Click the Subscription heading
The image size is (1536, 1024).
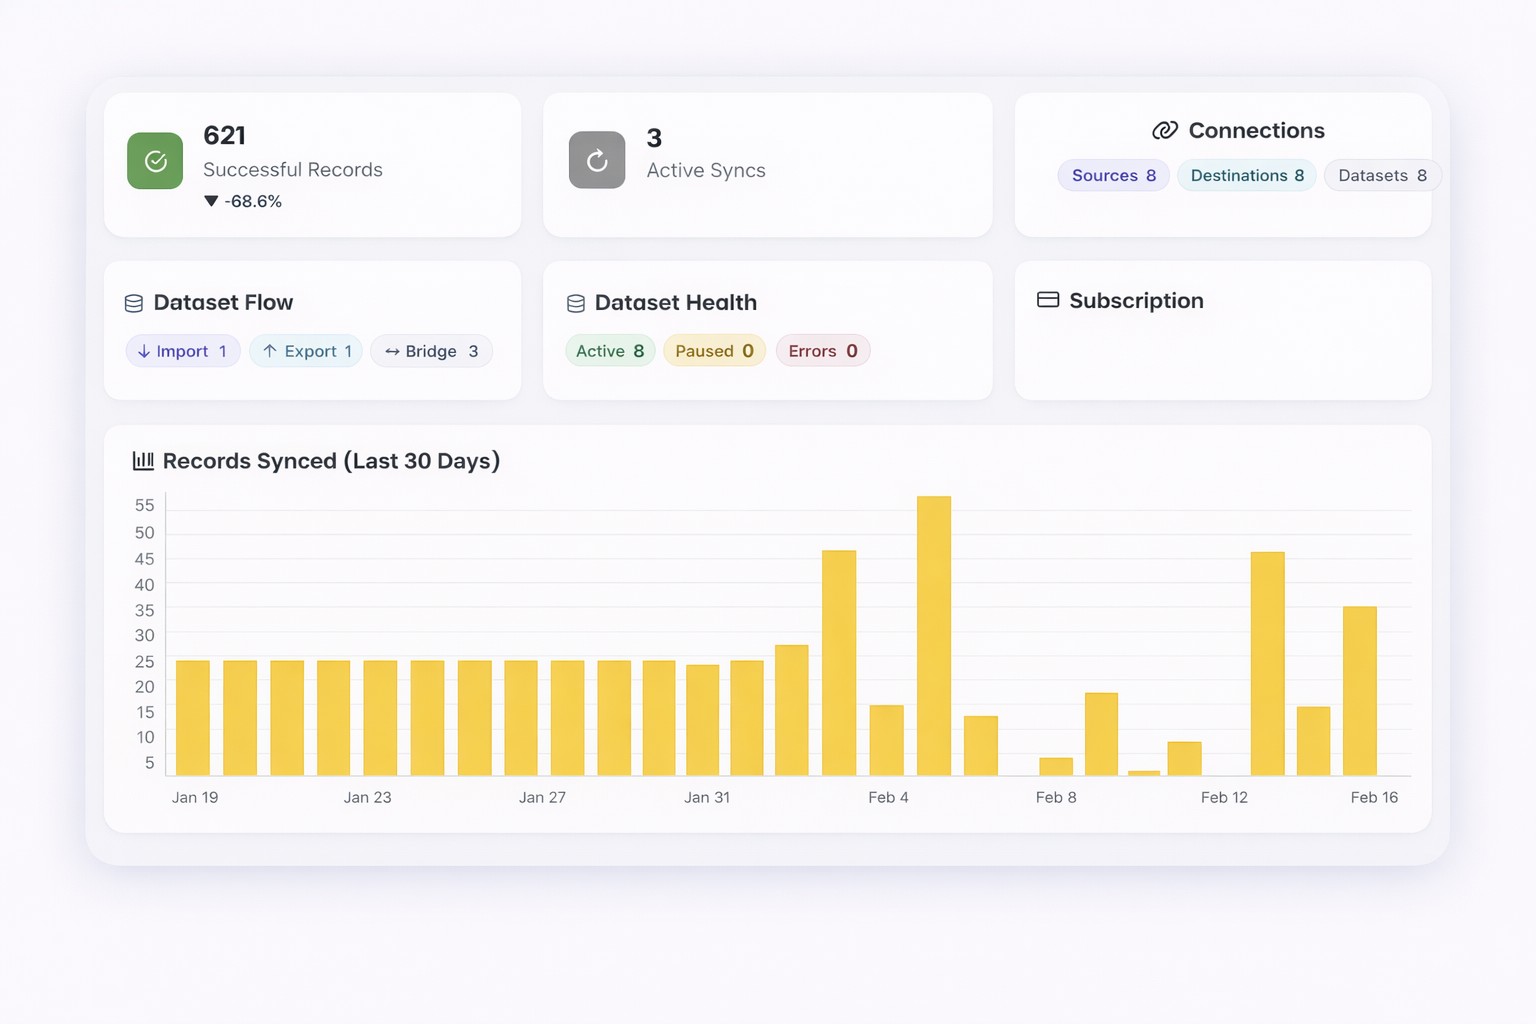1136,301
